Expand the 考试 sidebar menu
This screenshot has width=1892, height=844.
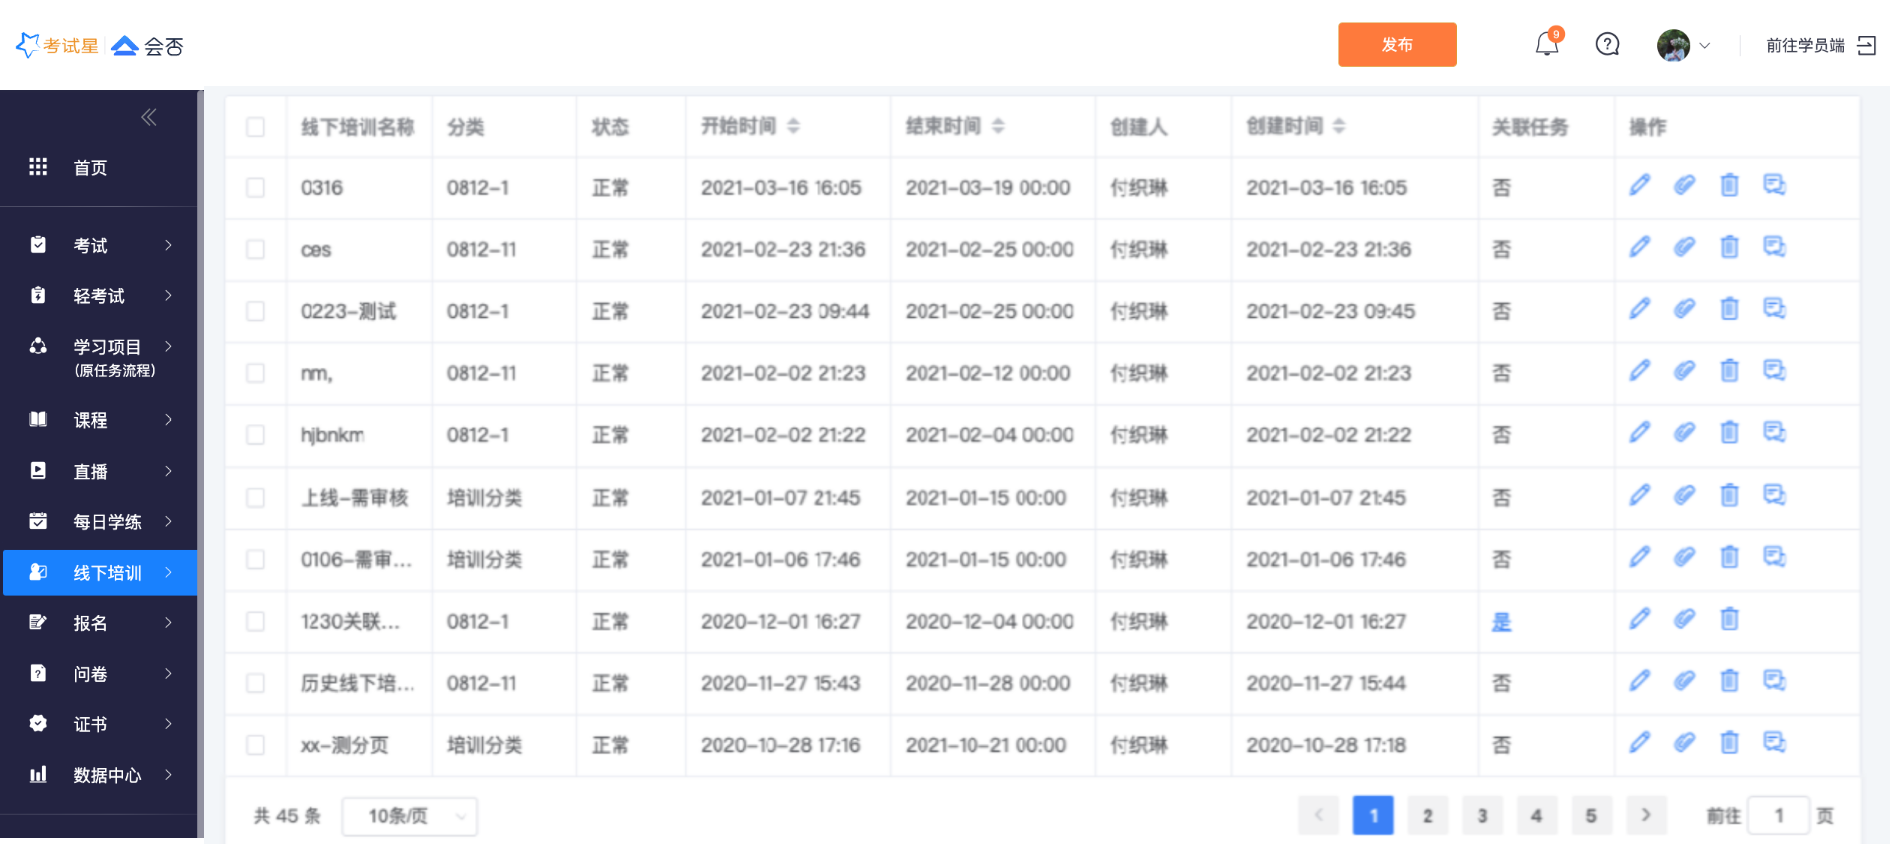click(x=100, y=246)
